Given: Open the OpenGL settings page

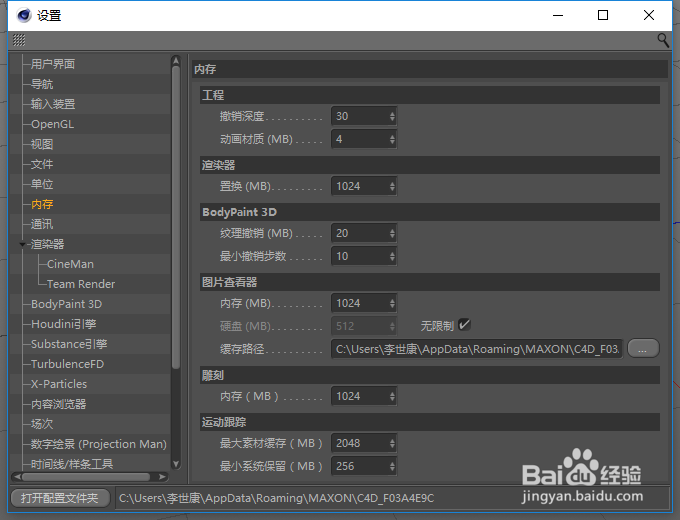Looking at the screenshot, I should pyautogui.click(x=52, y=124).
